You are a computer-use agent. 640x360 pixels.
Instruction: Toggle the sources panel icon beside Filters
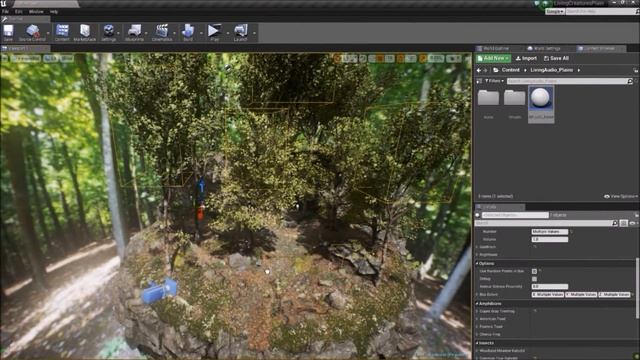(x=479, y=81)
